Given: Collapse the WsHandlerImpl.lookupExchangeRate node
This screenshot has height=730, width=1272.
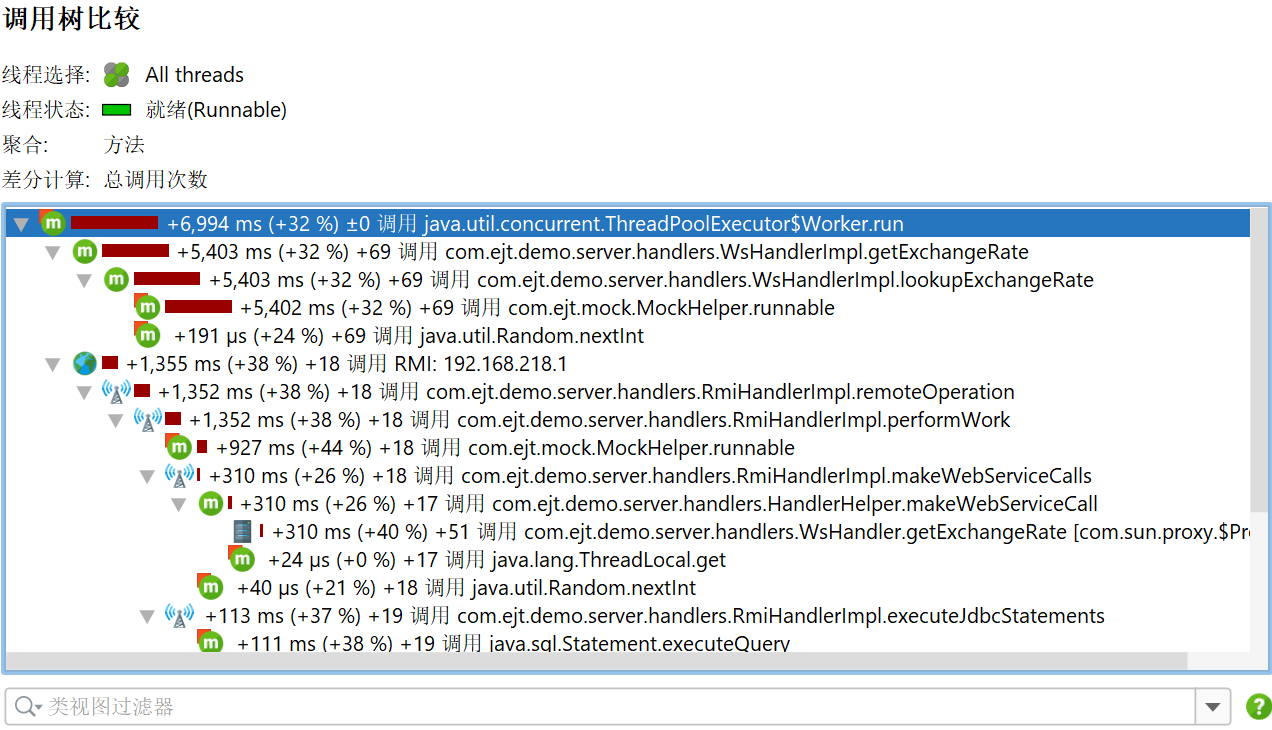Looking at the screenshot, I should point(85,280).
